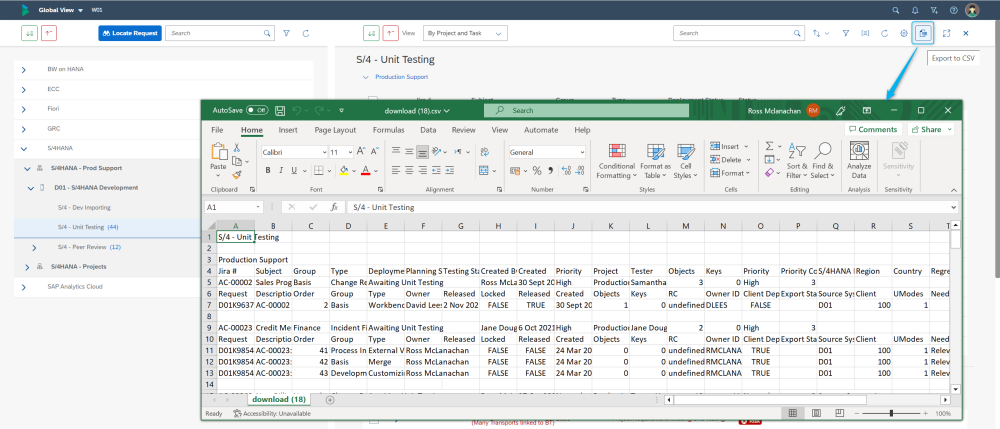1000x429 pixels.
Task: Apply Percent Style in Excel
Action: 536,170
